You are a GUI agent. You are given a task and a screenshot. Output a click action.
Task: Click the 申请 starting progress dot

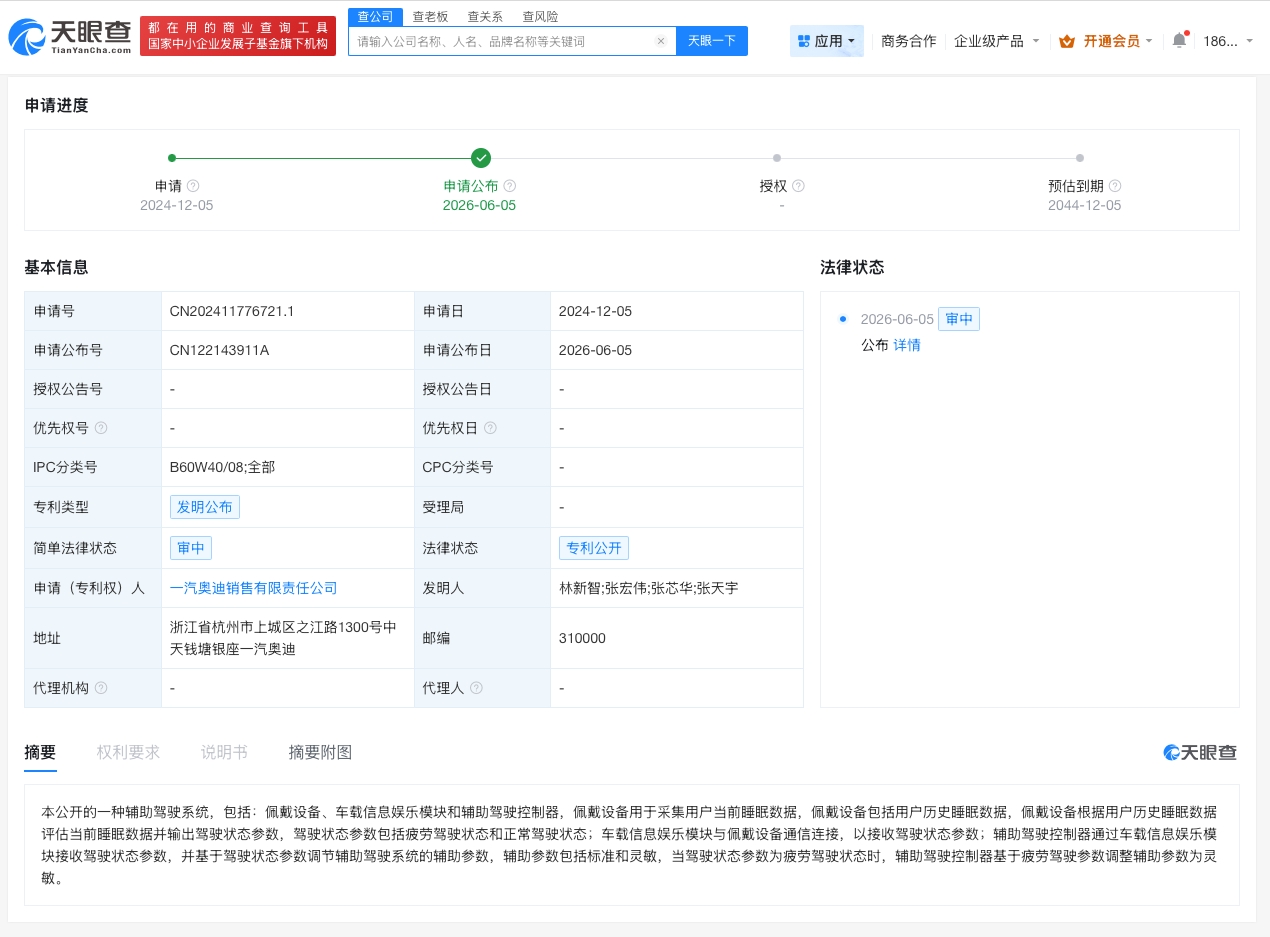tap(172, 158)
